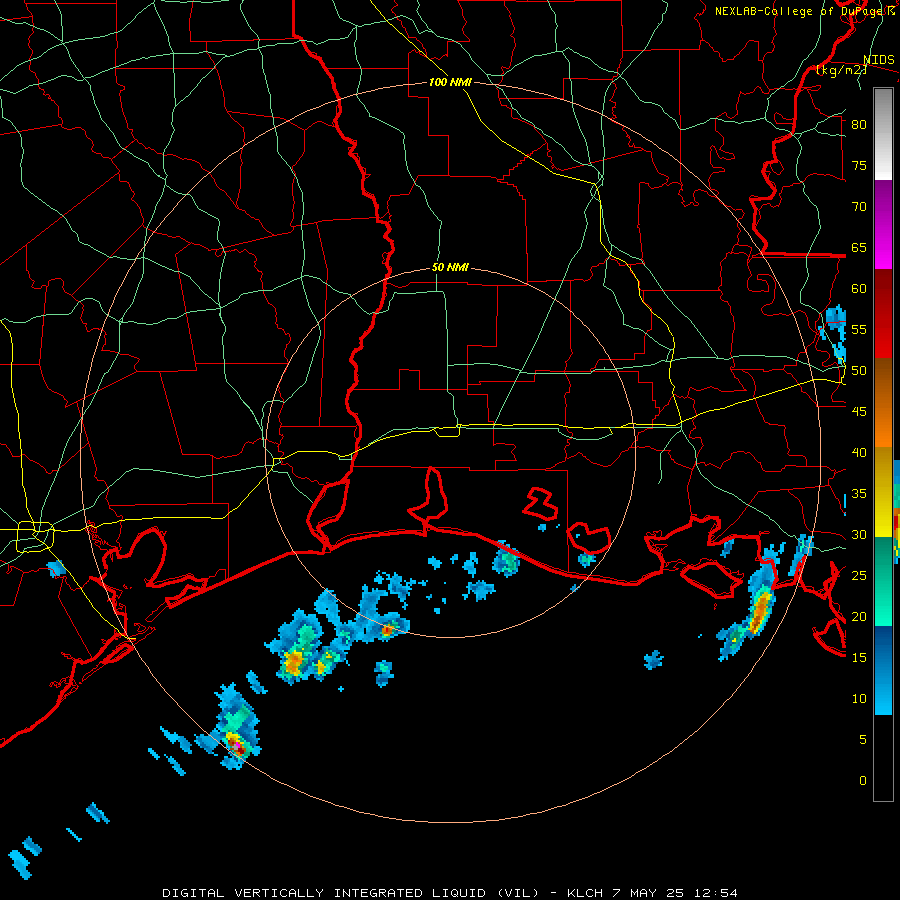Viewport: 900px width, 900px height.
Task: Select the 70 value on the scale
Action: [859, 207]
